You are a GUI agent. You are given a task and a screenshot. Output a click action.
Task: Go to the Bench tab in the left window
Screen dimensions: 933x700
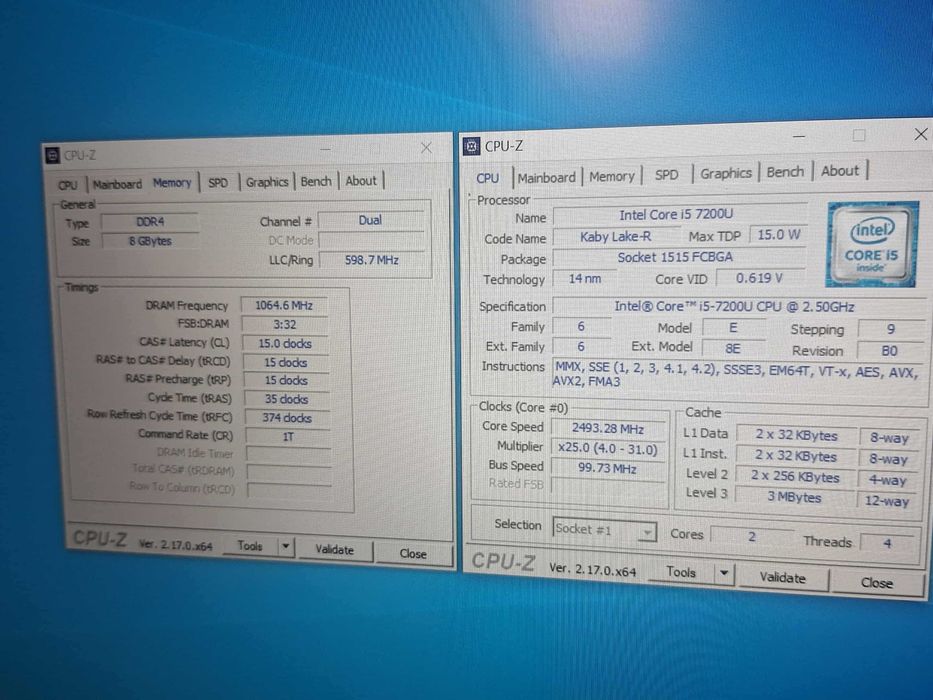click(316, 181)
